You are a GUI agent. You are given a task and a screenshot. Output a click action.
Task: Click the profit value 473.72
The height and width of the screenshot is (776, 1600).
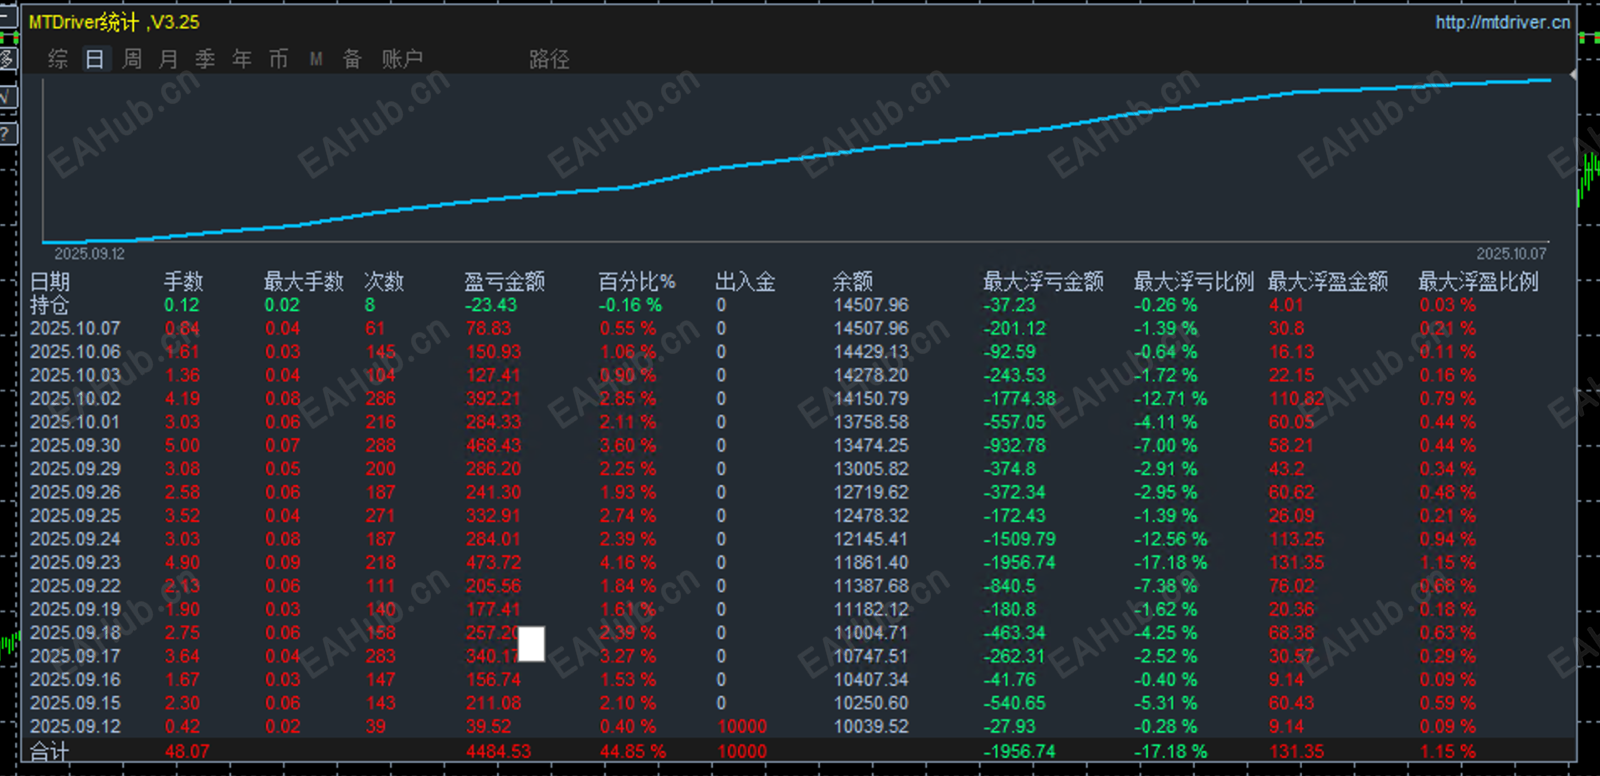[493, 563]
